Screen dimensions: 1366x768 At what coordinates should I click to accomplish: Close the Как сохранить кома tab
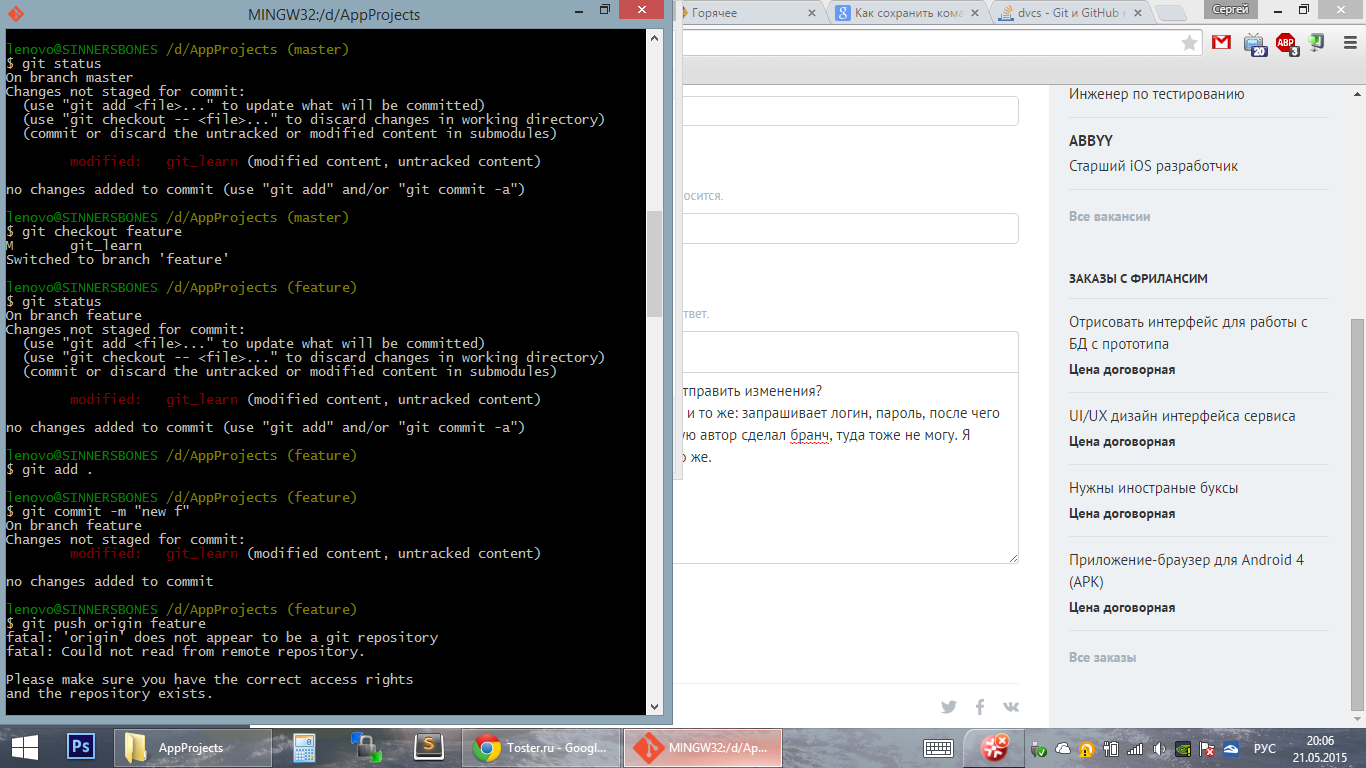click(973, 12)
